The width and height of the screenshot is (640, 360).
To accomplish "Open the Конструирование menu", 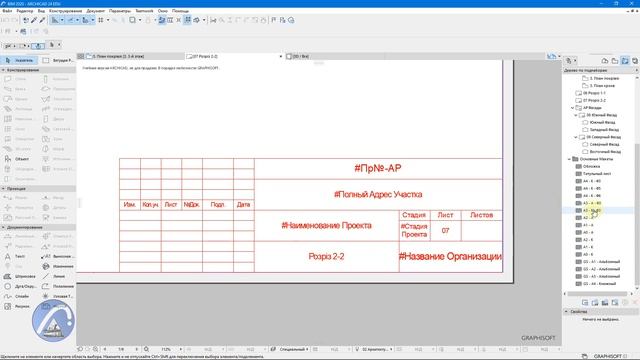I will tap(66, 11).
